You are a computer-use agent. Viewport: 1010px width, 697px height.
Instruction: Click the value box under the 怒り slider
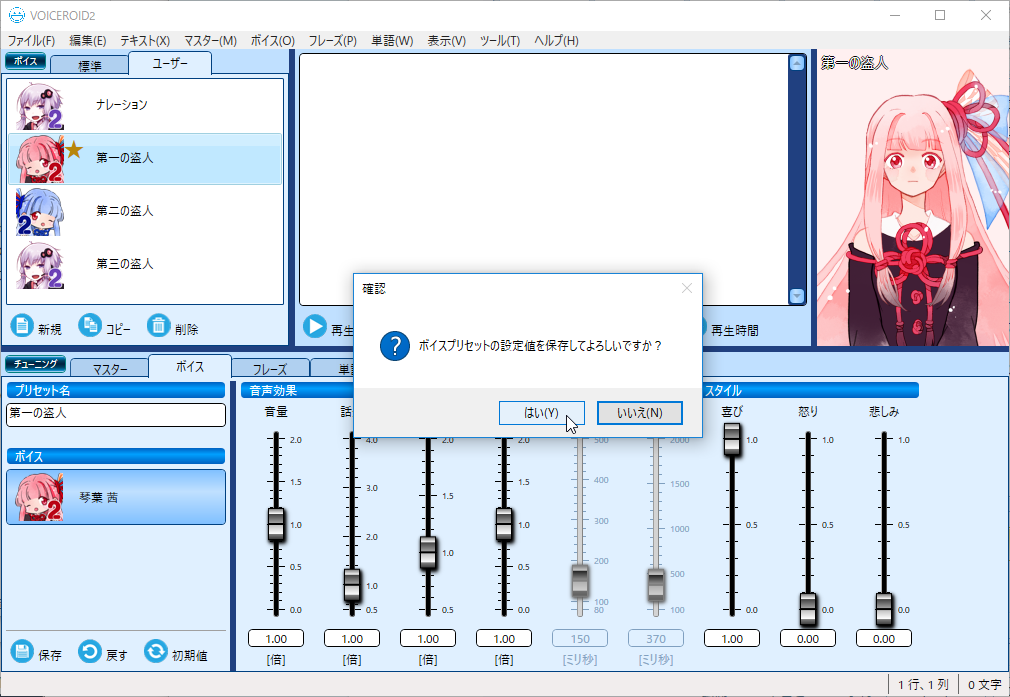coord(808,638)
